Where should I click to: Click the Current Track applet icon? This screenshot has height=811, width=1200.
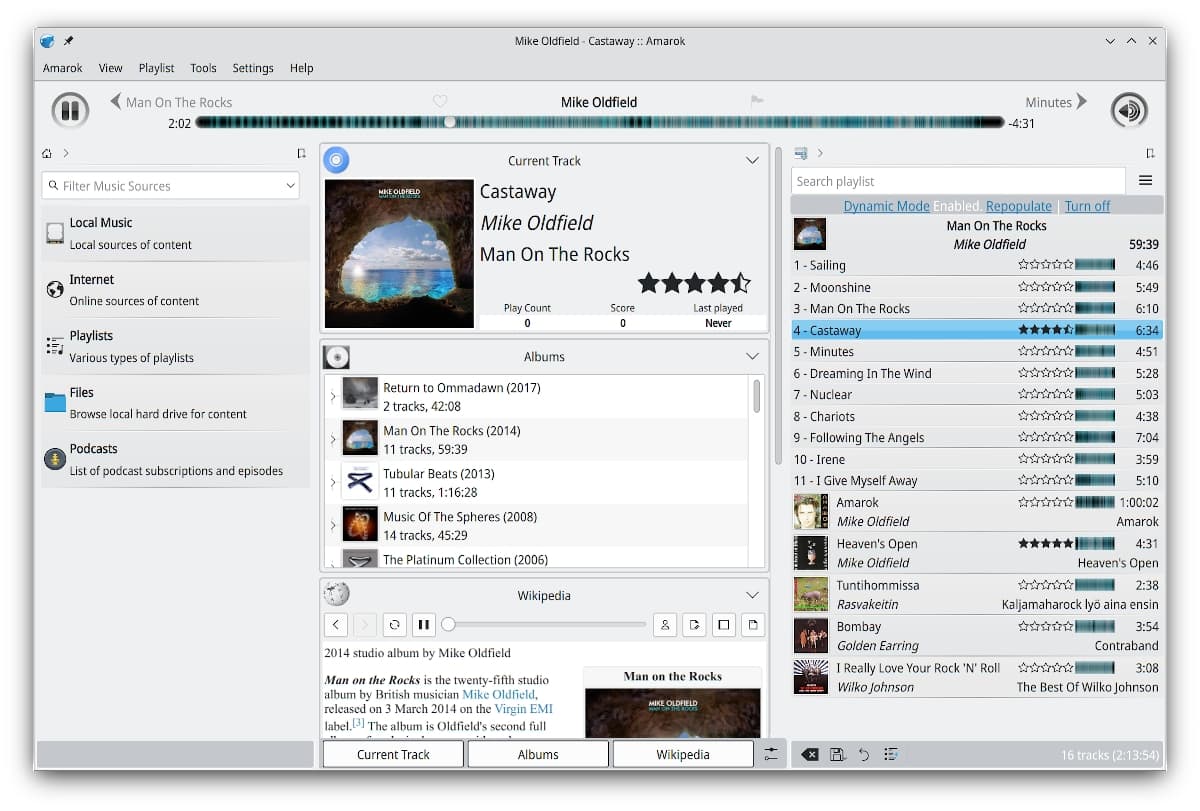pyautogui.click(x=337, y=160)
